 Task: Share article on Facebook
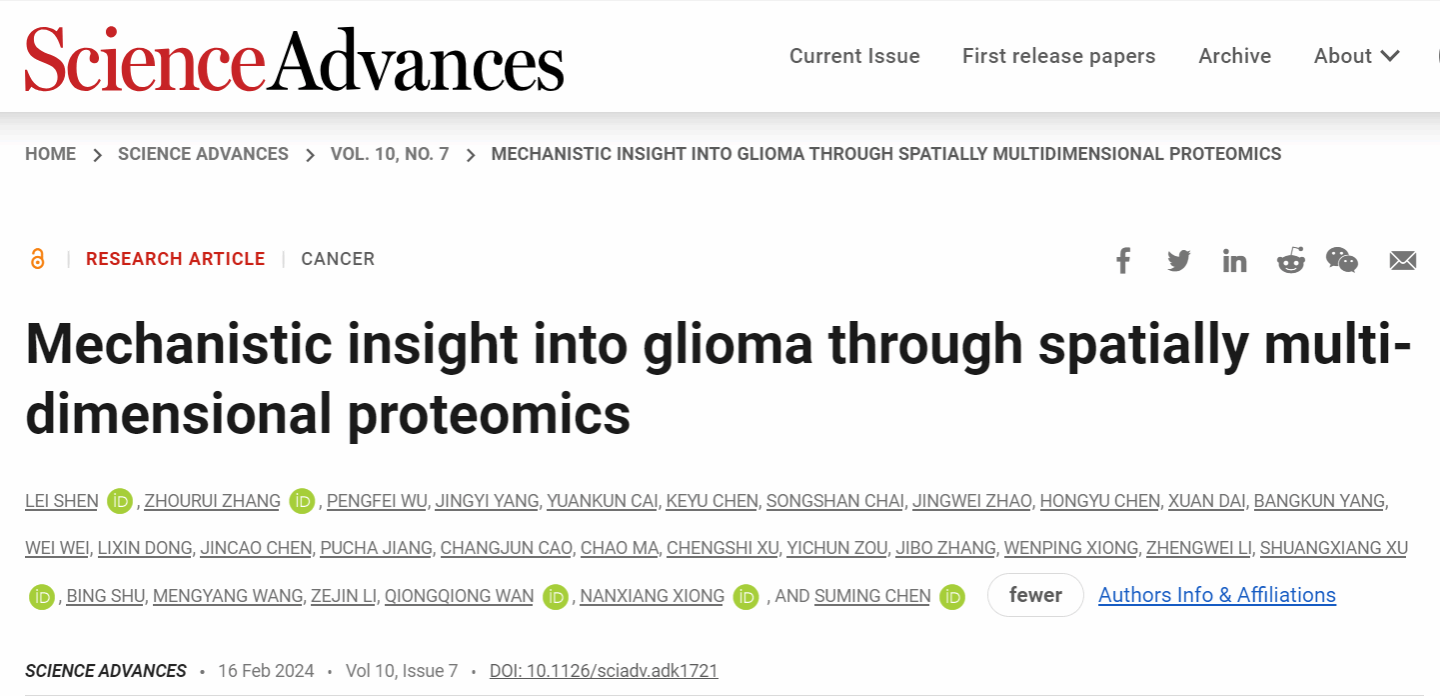(x=1123, y=261)
